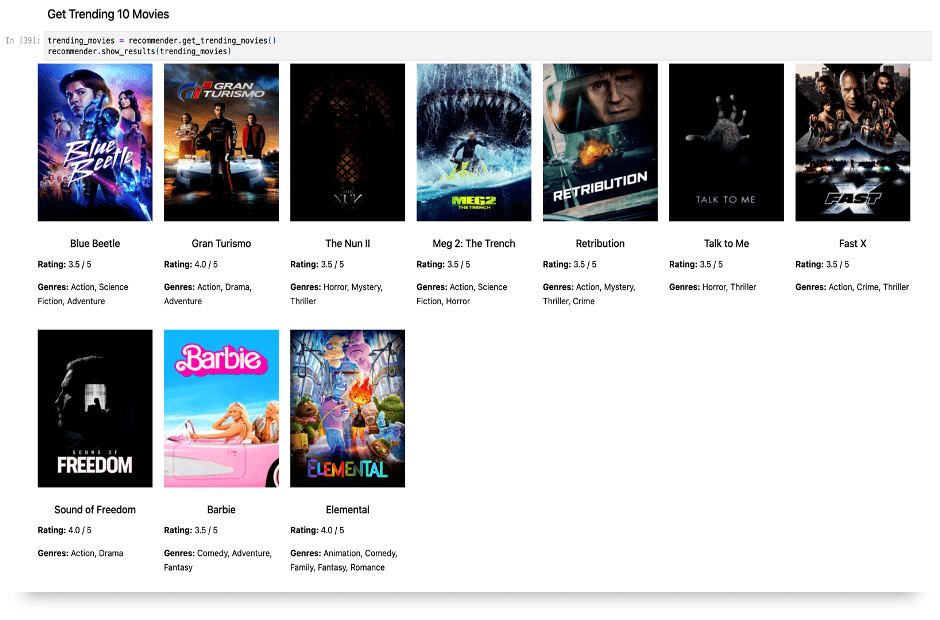Click the Talk to Me poster
940x620 pixels.
pos(726,142)
